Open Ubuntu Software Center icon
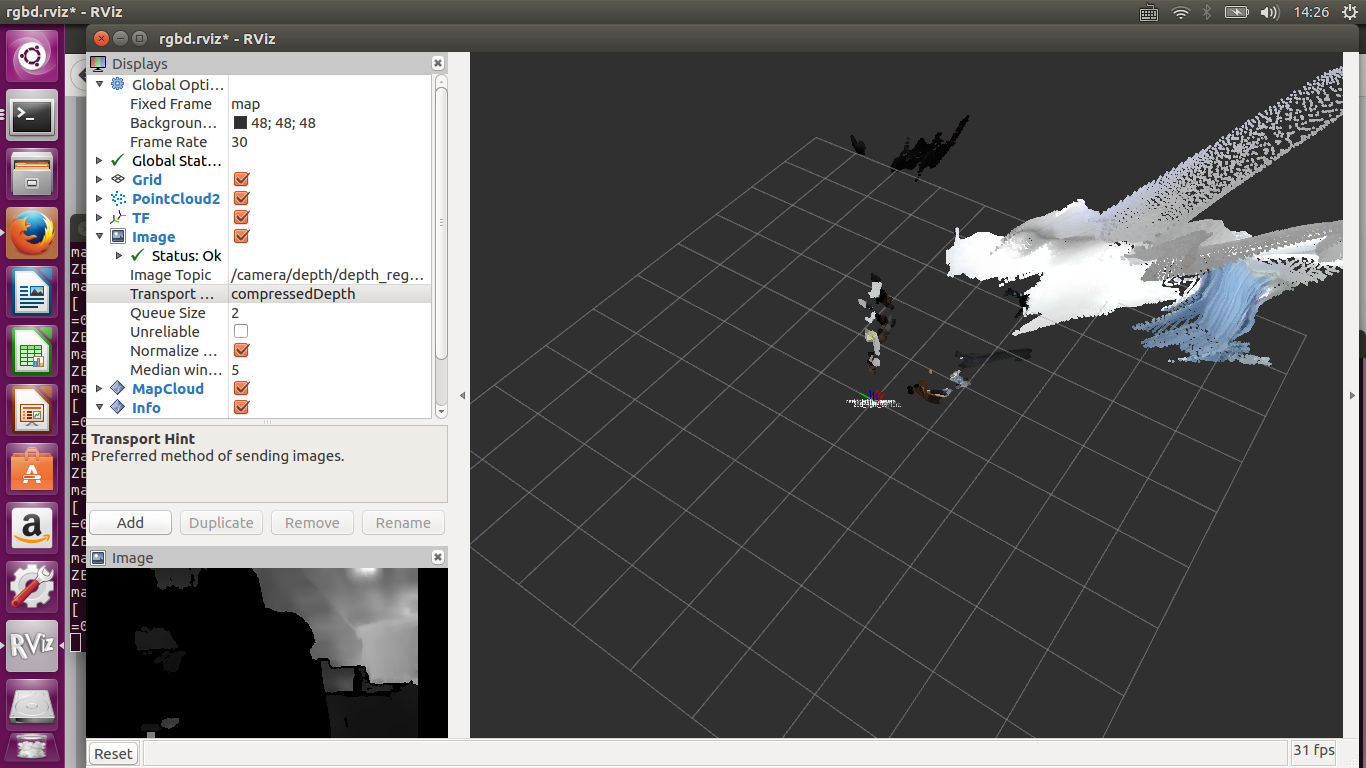This screenshot has height=768, width=1366. [x=32, y=468]
